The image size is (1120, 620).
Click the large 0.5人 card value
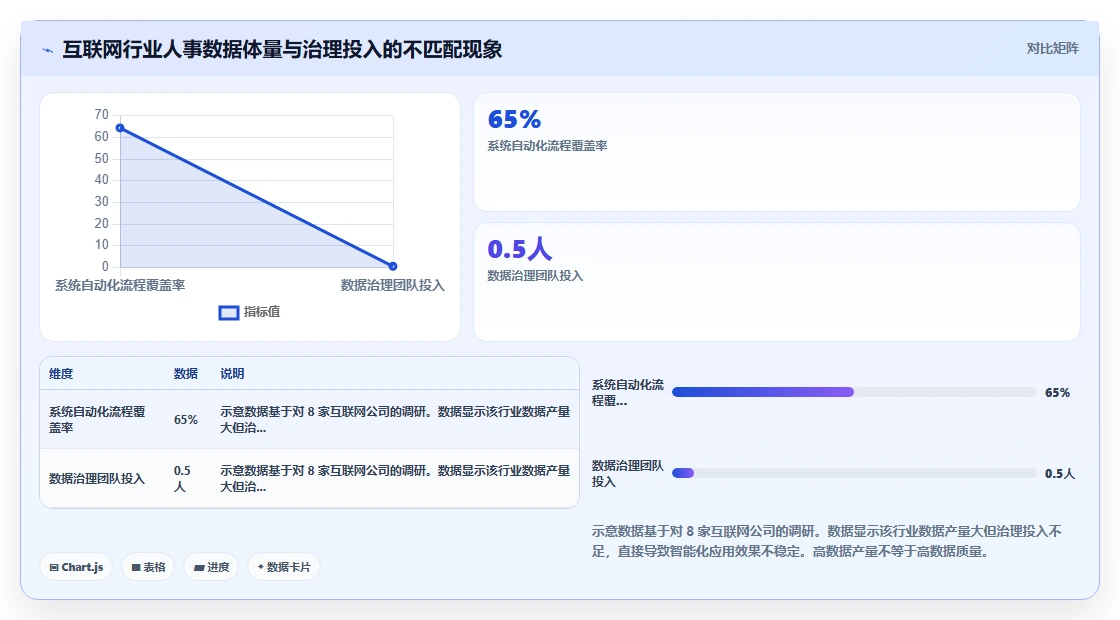[x=520, y=249]
